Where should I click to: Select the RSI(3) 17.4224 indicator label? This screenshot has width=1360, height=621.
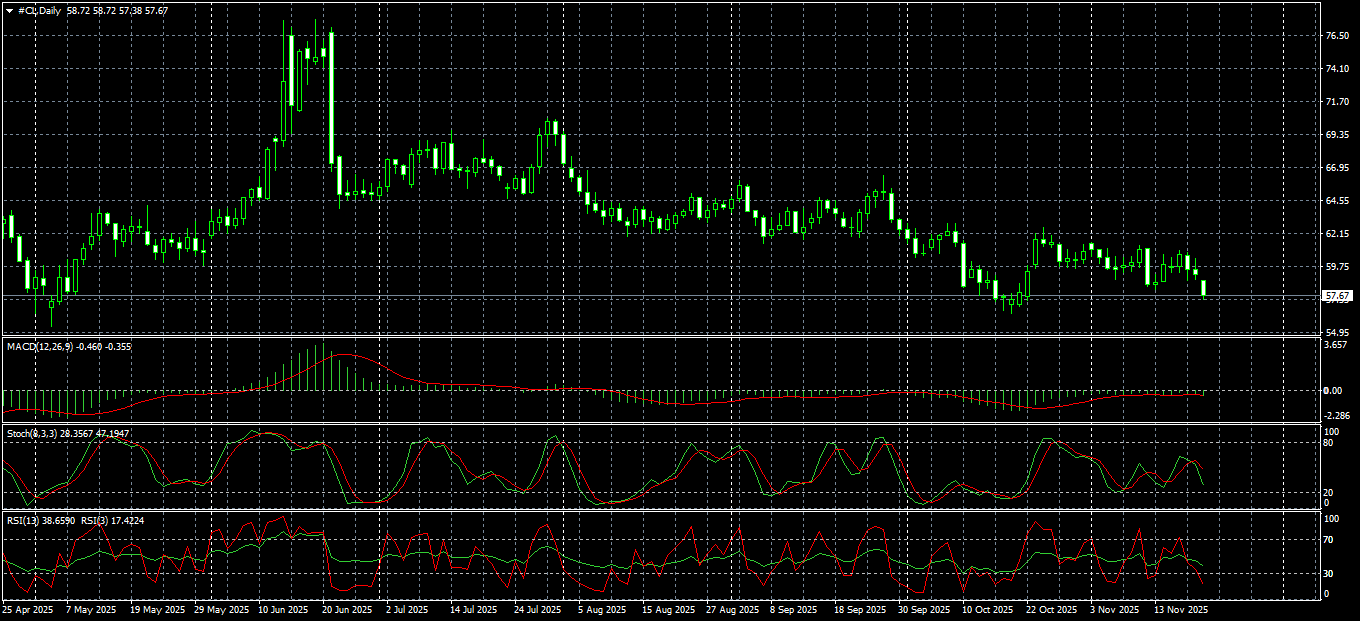pyautogui.click(x=113, y=520)
